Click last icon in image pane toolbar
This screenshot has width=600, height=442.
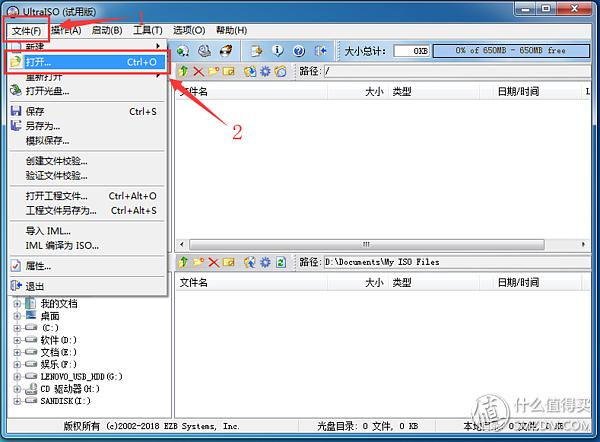pos(280,71)
